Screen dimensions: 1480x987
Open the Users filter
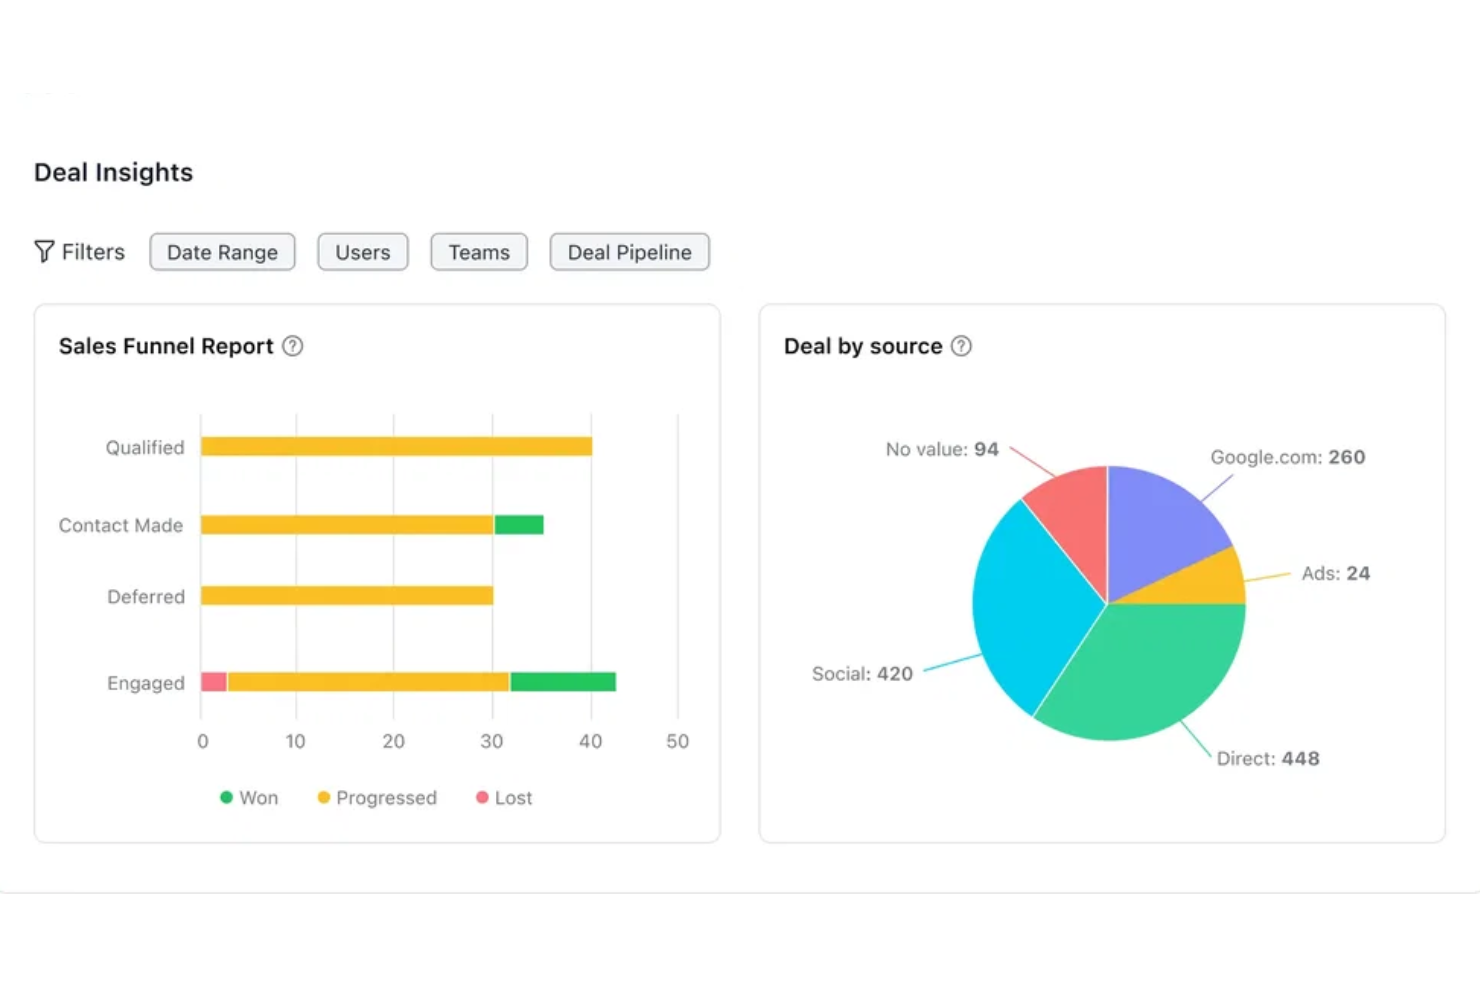[363, 252]
